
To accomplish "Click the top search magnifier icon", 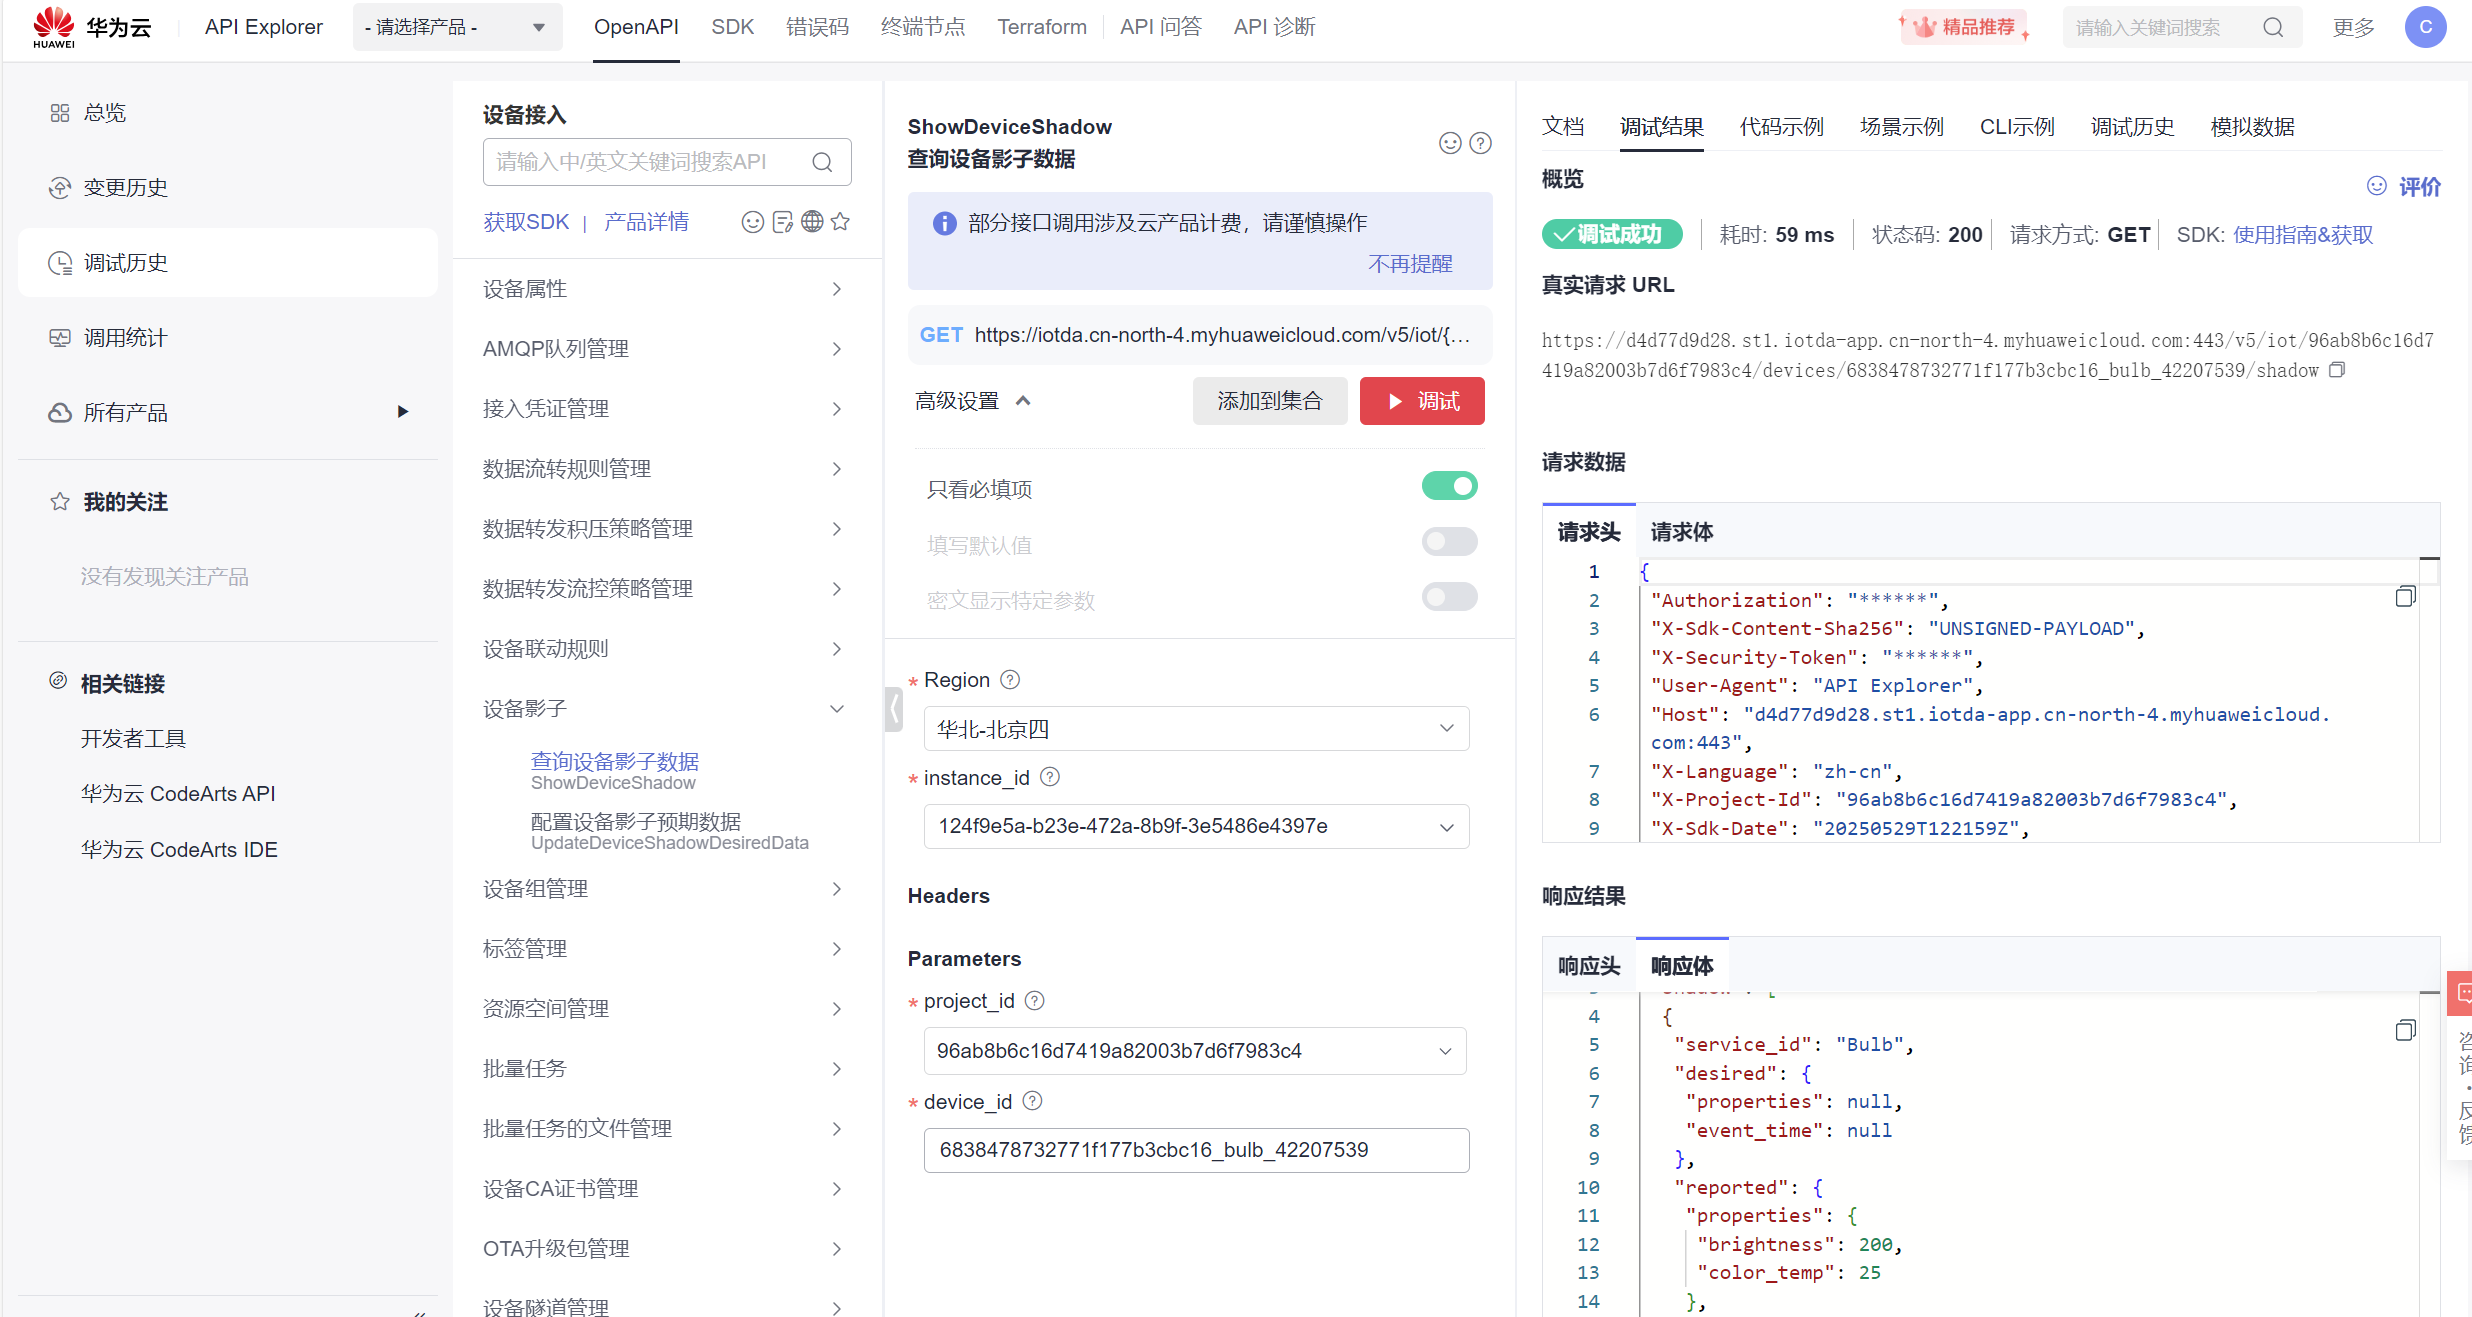I will (2273, 27).
